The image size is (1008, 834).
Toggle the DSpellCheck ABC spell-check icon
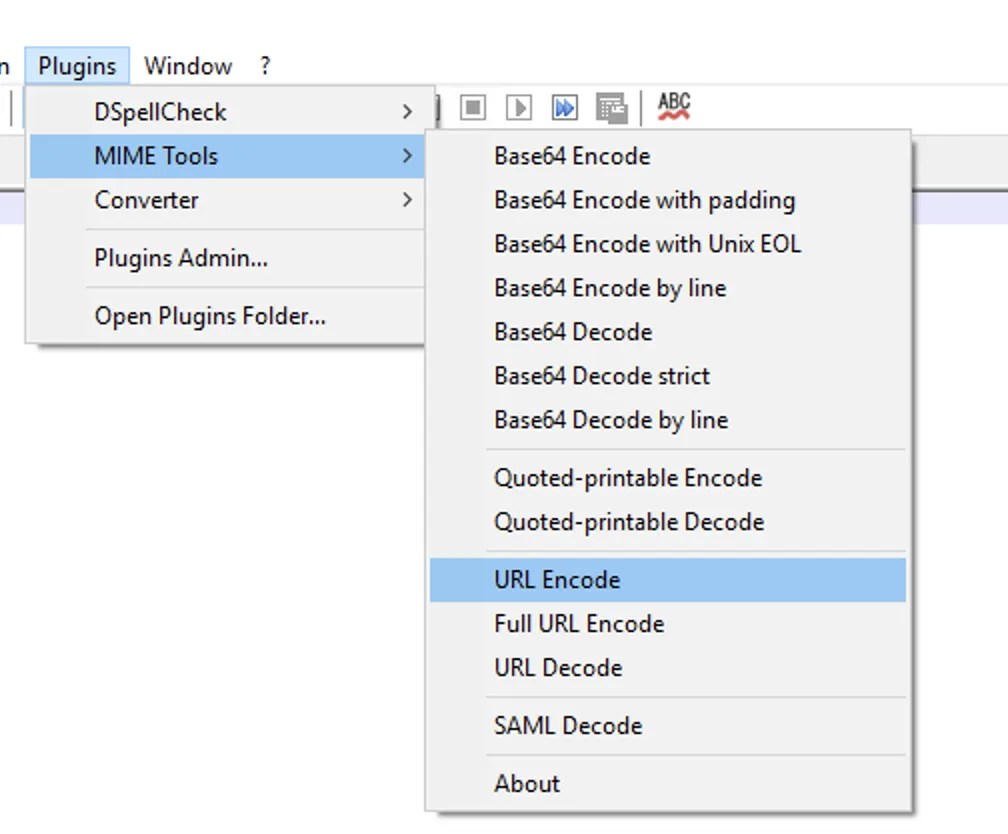(x=673, y=106)
